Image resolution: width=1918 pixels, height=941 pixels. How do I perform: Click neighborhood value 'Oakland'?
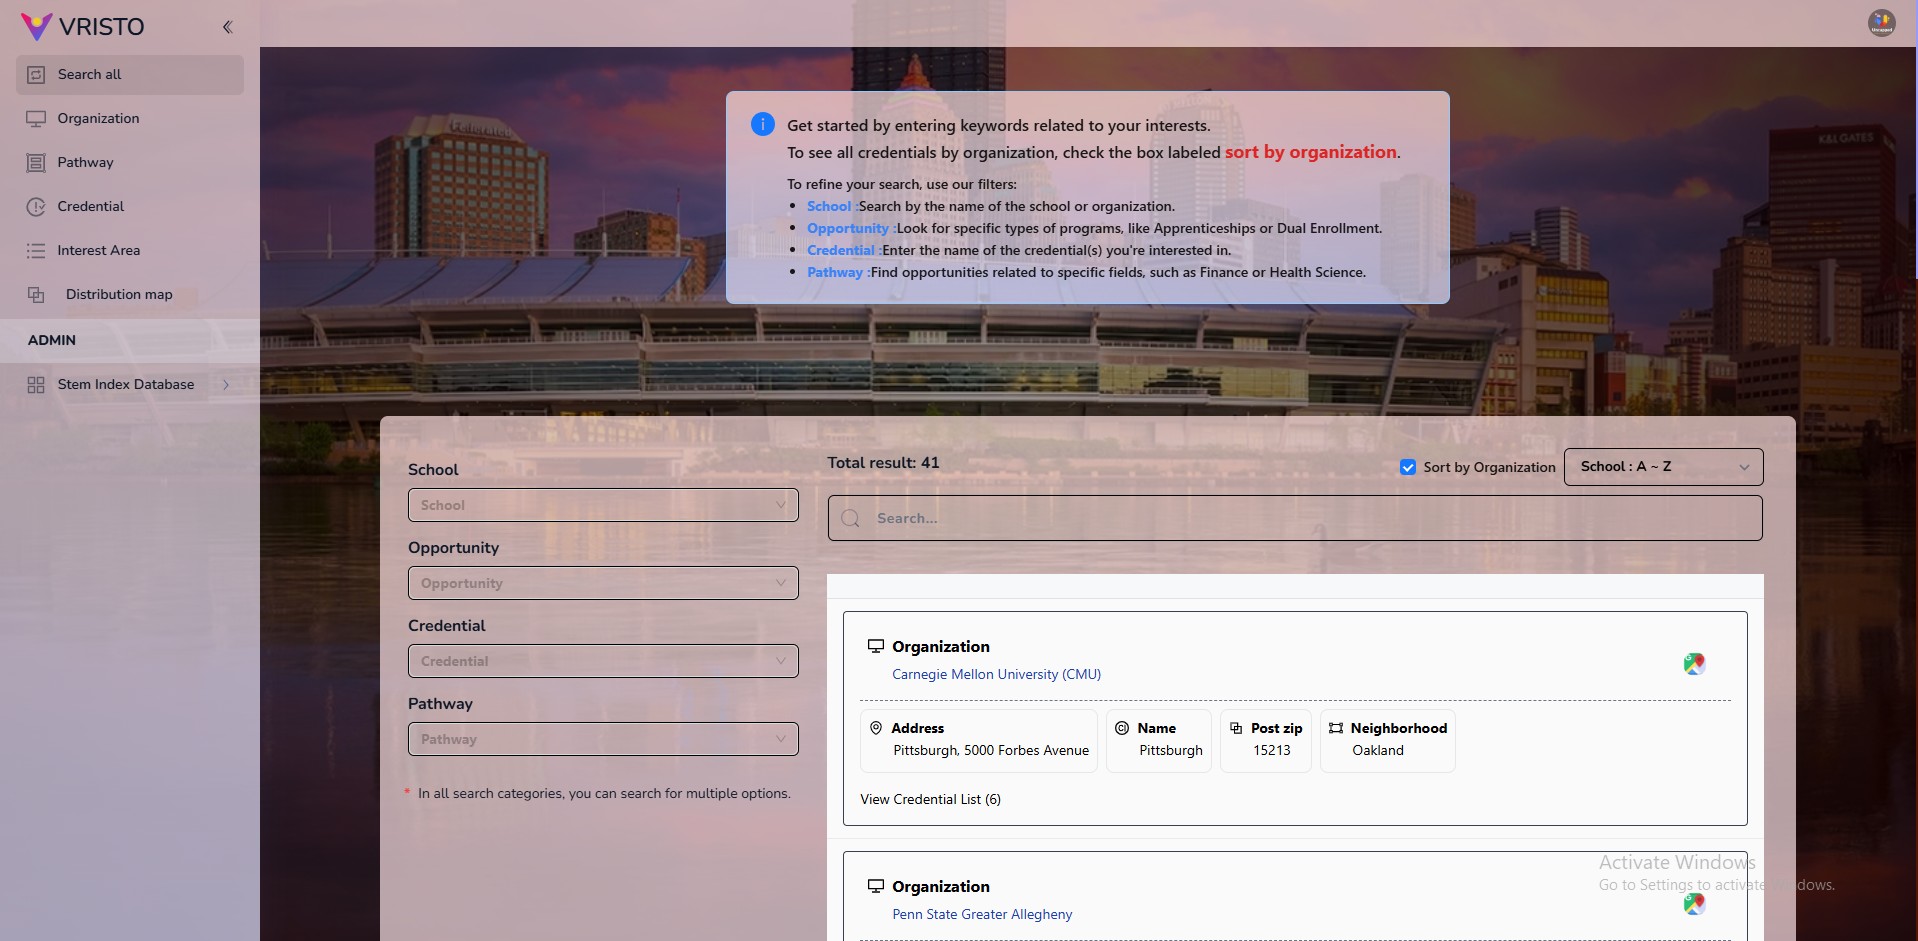[1378, 750]
